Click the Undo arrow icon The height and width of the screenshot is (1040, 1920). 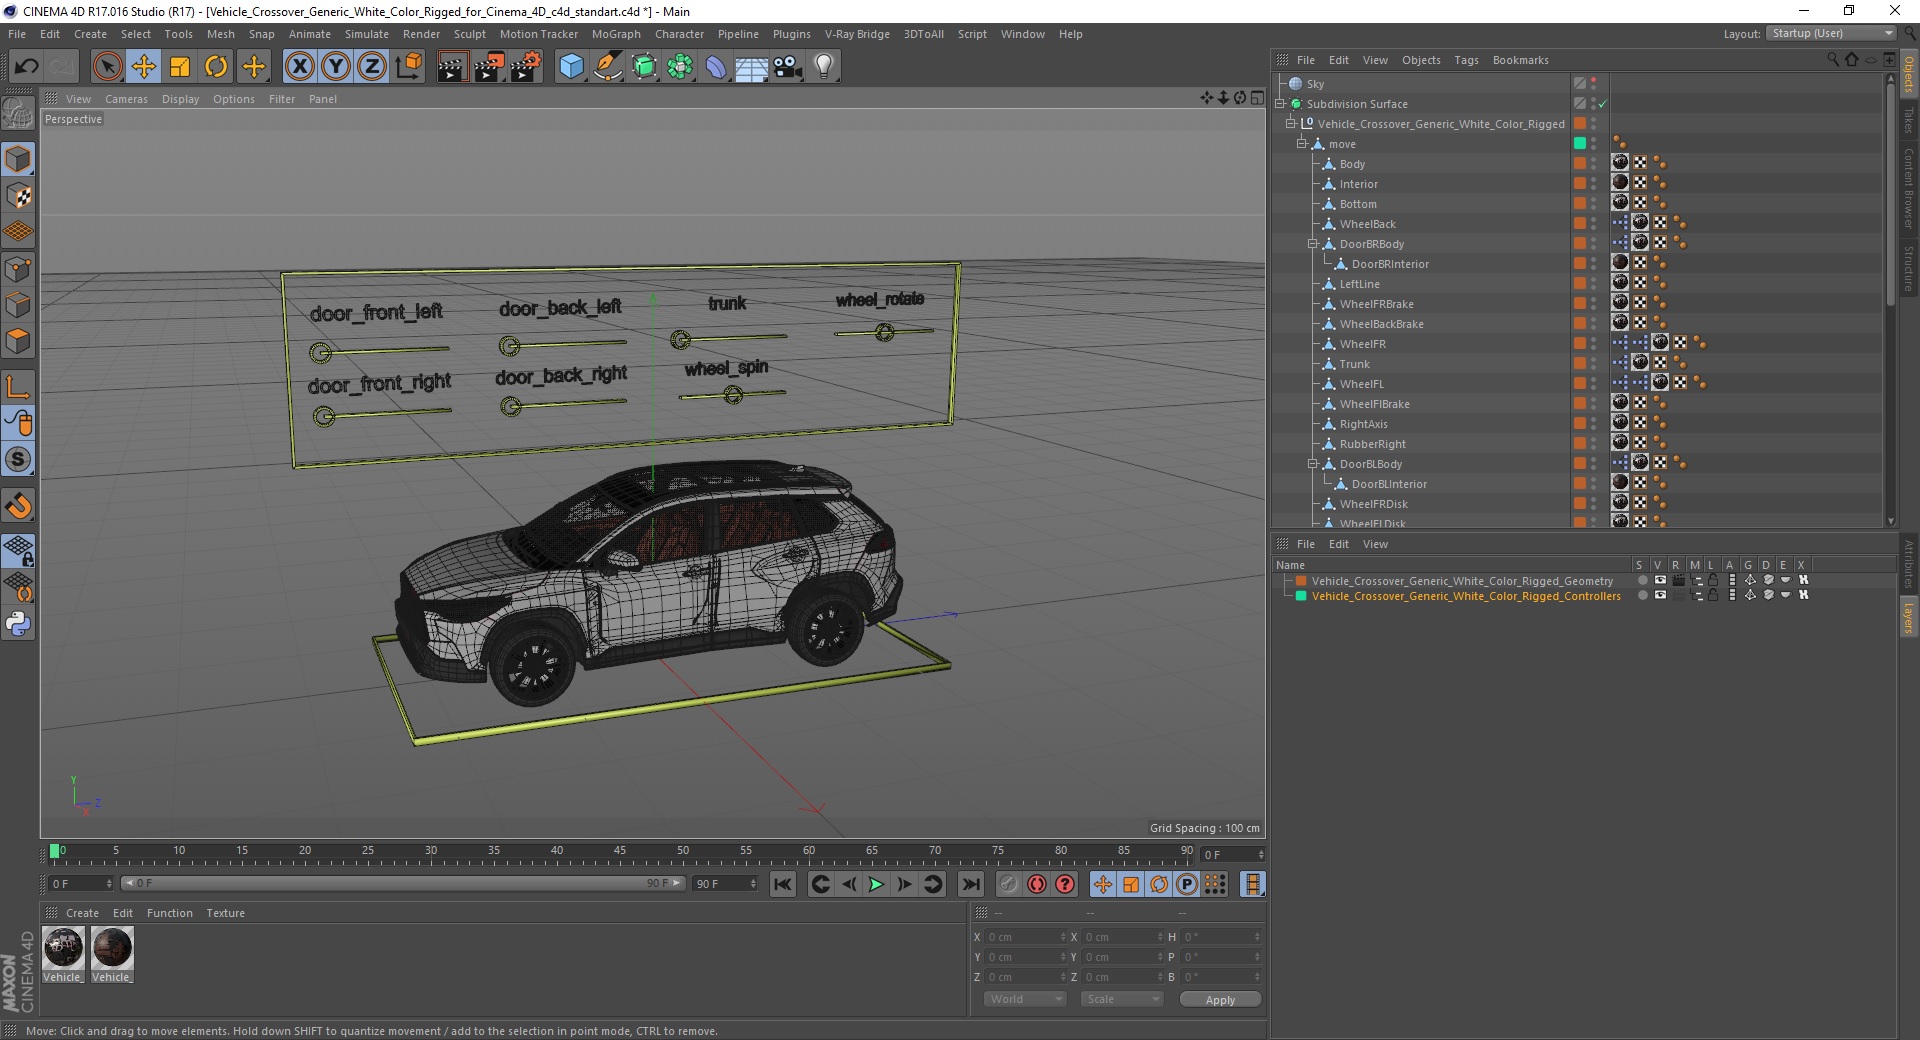(27, 67)
